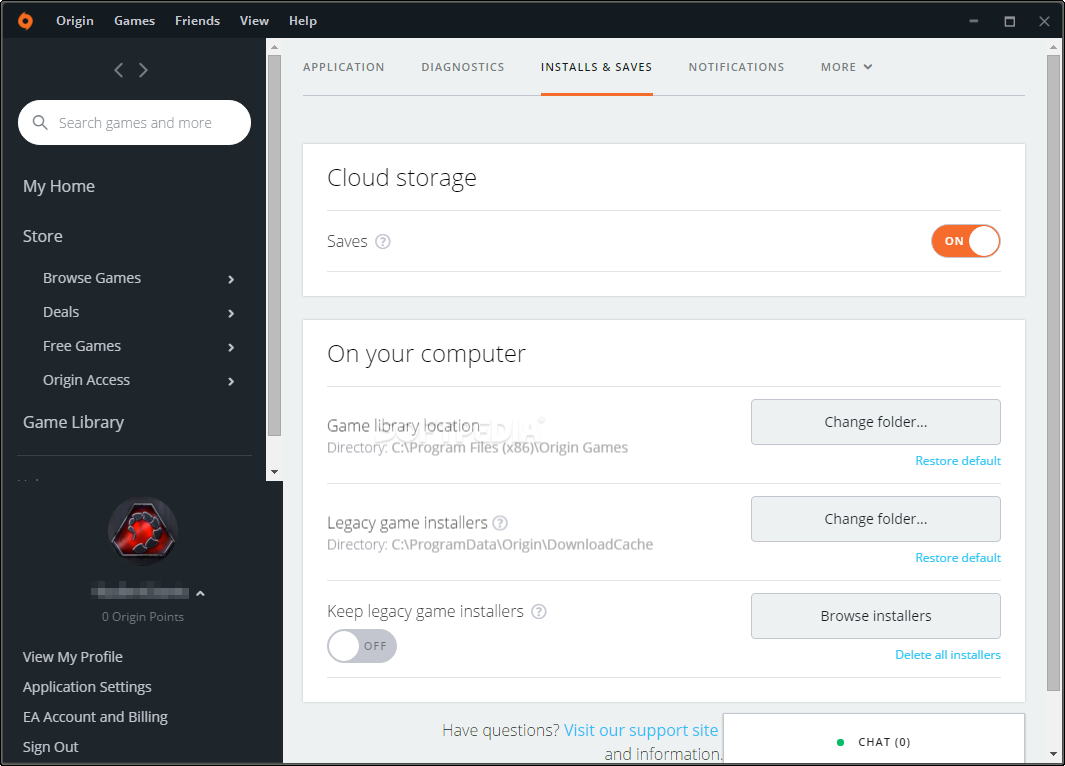
Task: Open help icon beside Legacy game installers
Action: [x=500, y=523]
